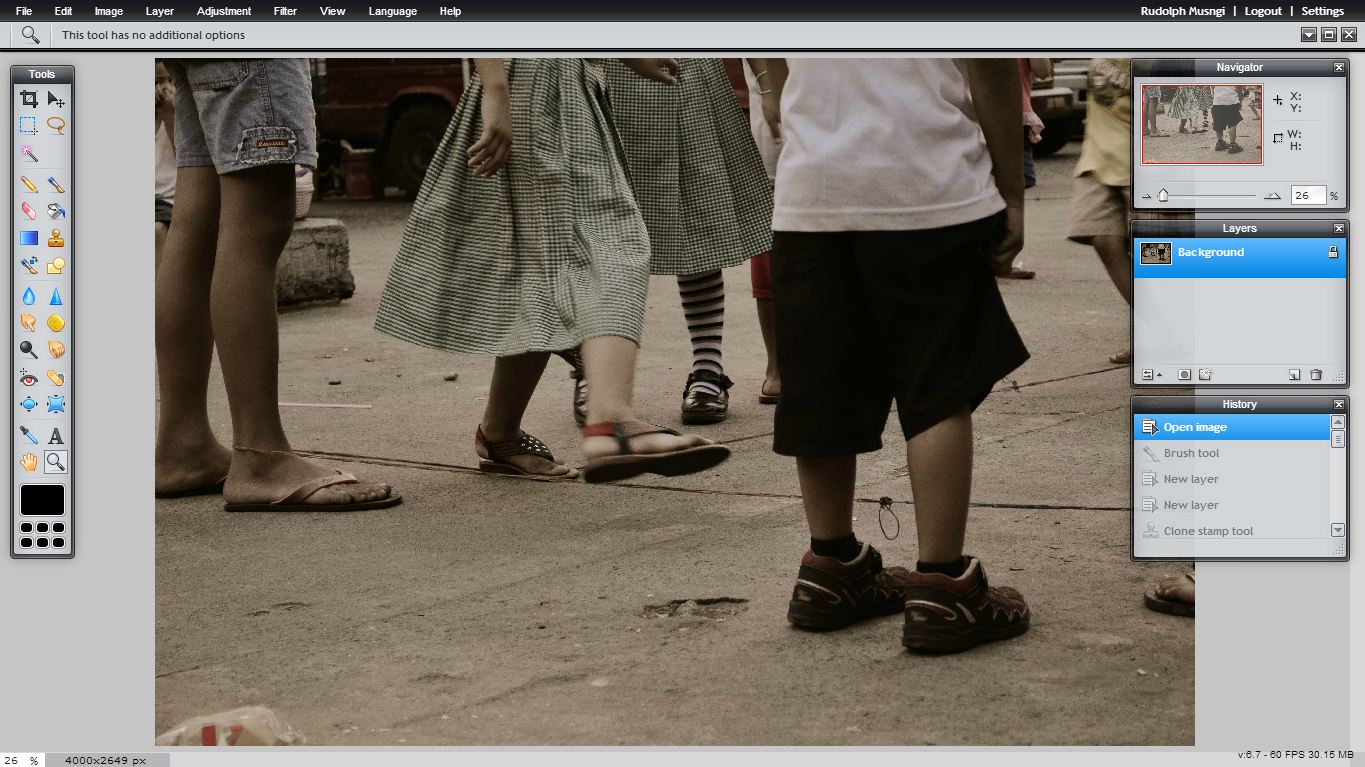Select the Lasso tool
The height and width of the screenshot is (767, 1365).
click(x=56, y=125)
